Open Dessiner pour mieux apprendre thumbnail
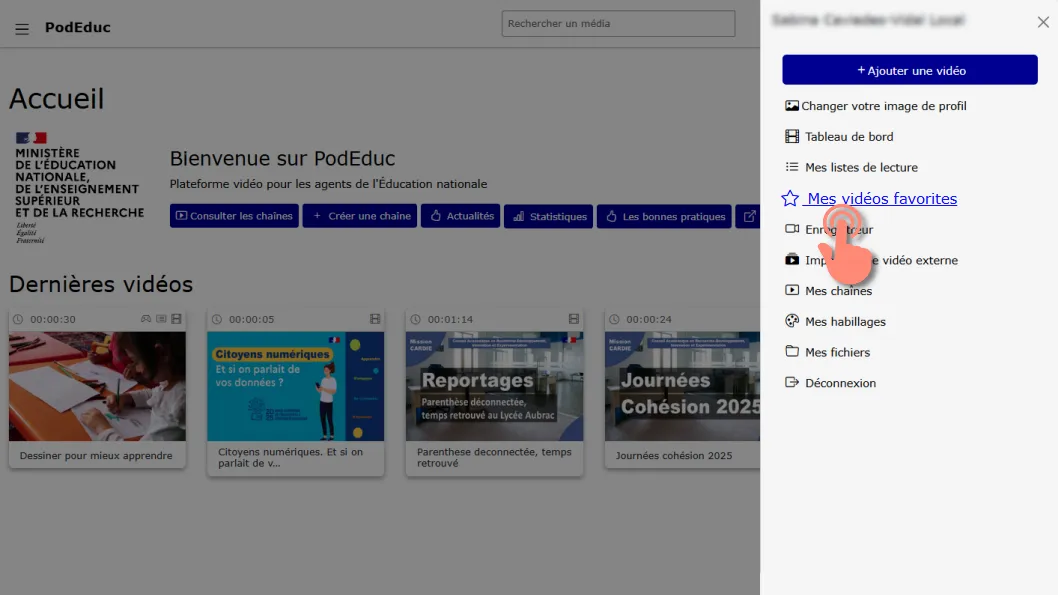1058x595 pixels. [97, 386]
